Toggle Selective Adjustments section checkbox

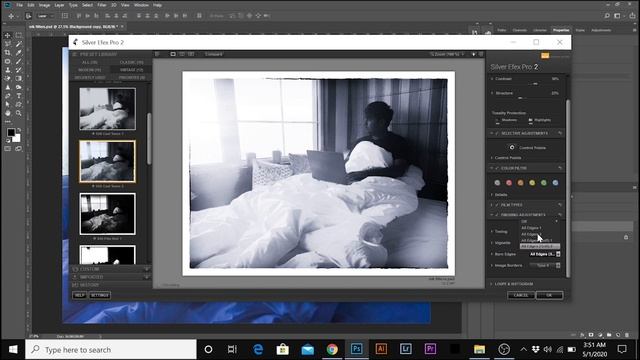coord(497,133)
